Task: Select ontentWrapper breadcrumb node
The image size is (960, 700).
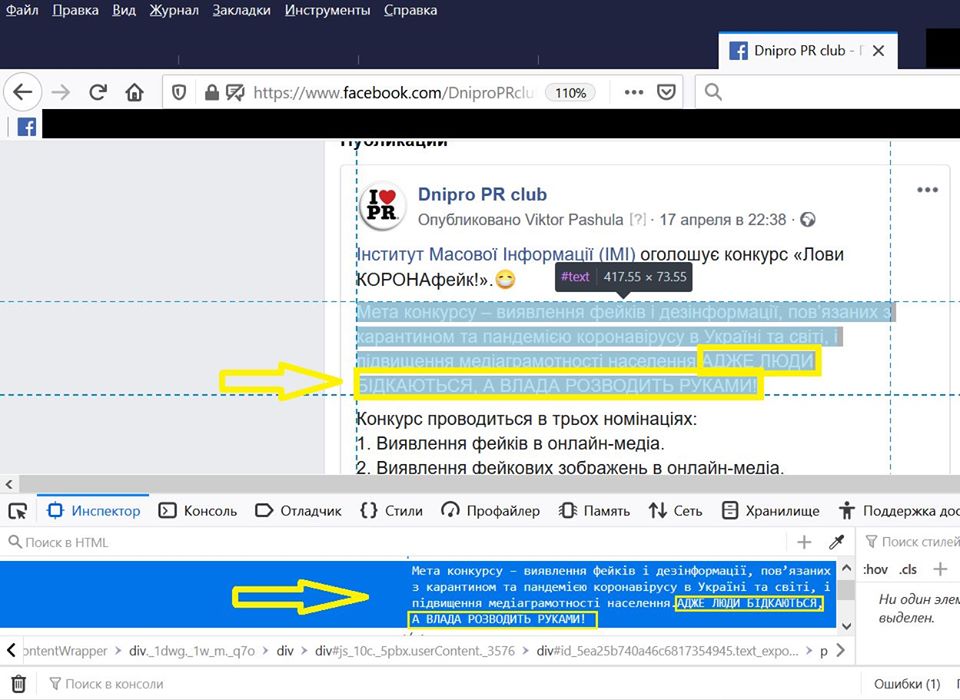Action: pyautogui.click(x=64, y=651)
